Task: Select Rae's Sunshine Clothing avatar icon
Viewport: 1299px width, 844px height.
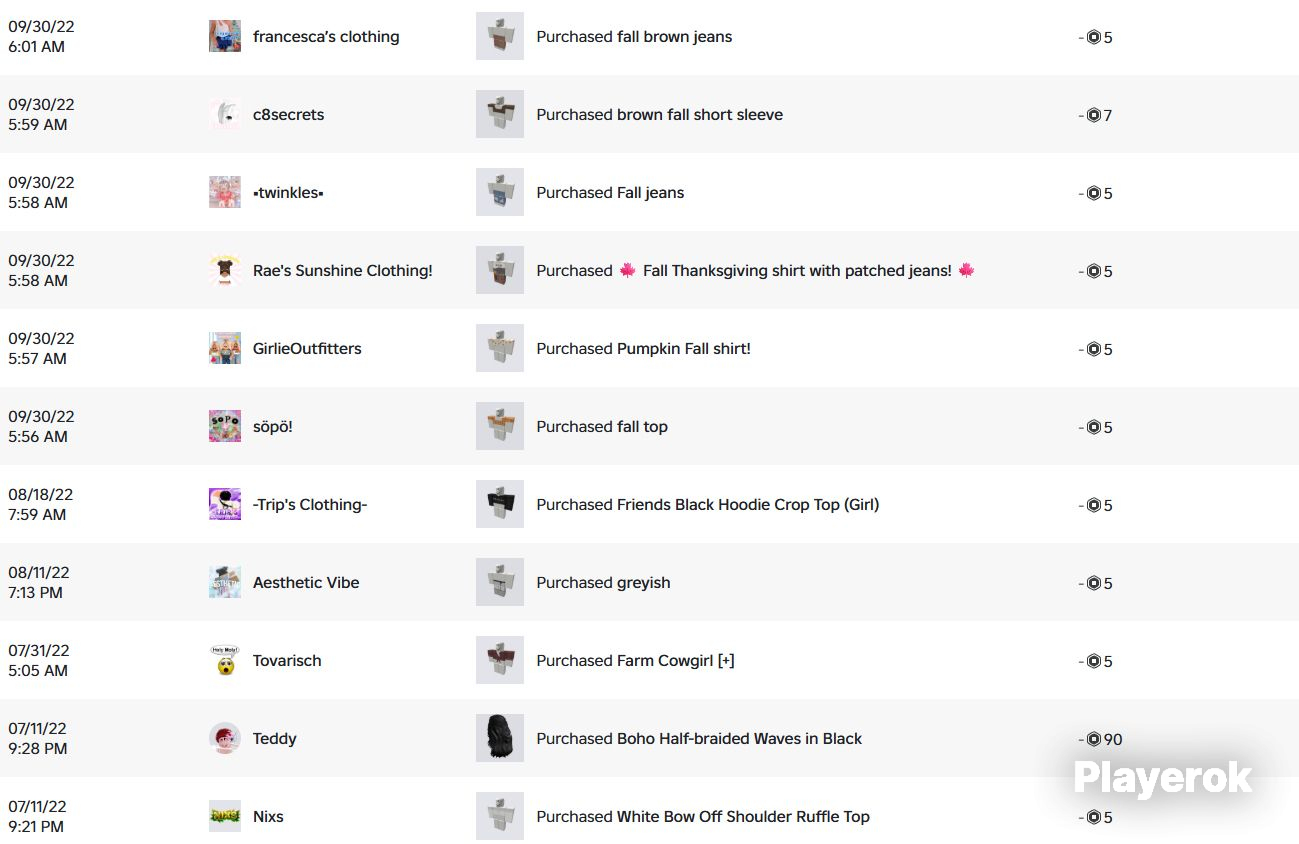Action: pyautogui.click(x=225, y=270)
